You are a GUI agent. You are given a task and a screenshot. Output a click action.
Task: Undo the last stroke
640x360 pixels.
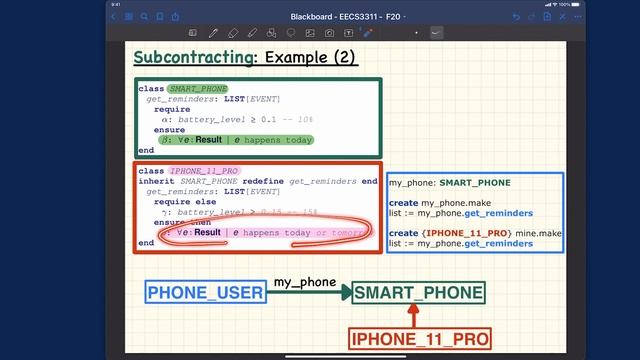[x=516, y=17]
